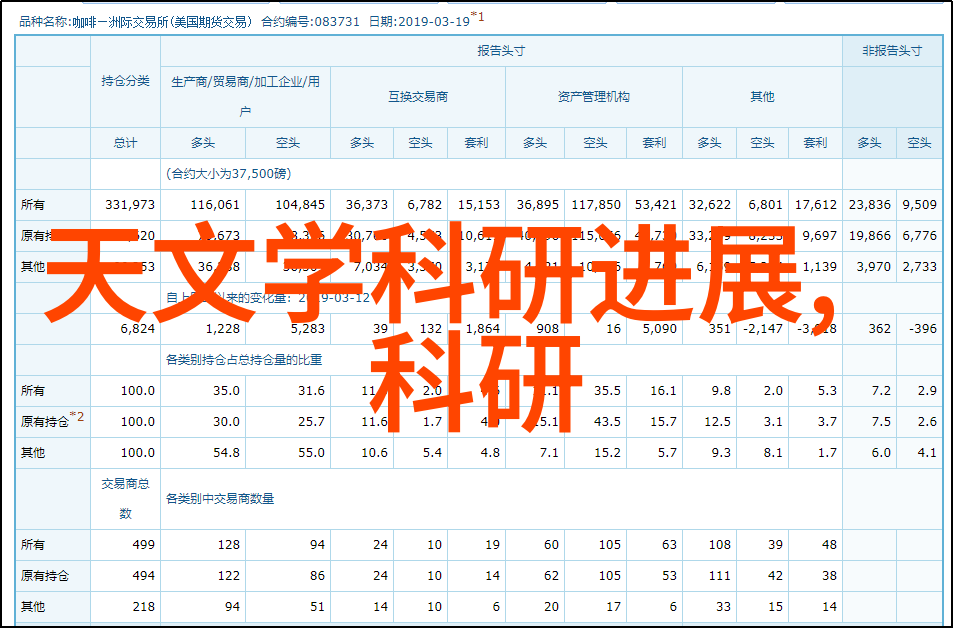Click the (合约大小为37,500磅) note row
Screen dimensions: 953x628
pyautogui.click(x=229, y=174)
